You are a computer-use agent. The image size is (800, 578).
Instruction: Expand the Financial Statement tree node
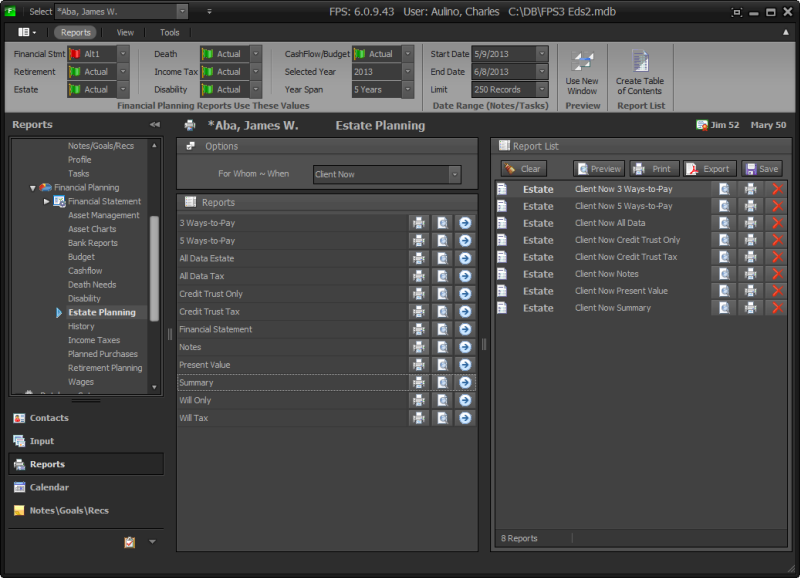[46, 202]
